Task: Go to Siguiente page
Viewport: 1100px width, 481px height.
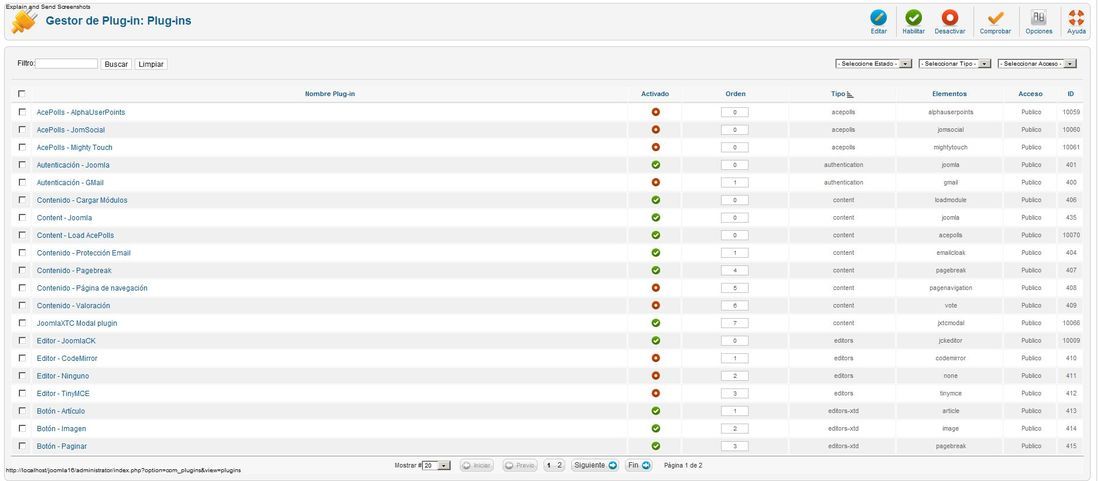Action: tap(594, 466)
